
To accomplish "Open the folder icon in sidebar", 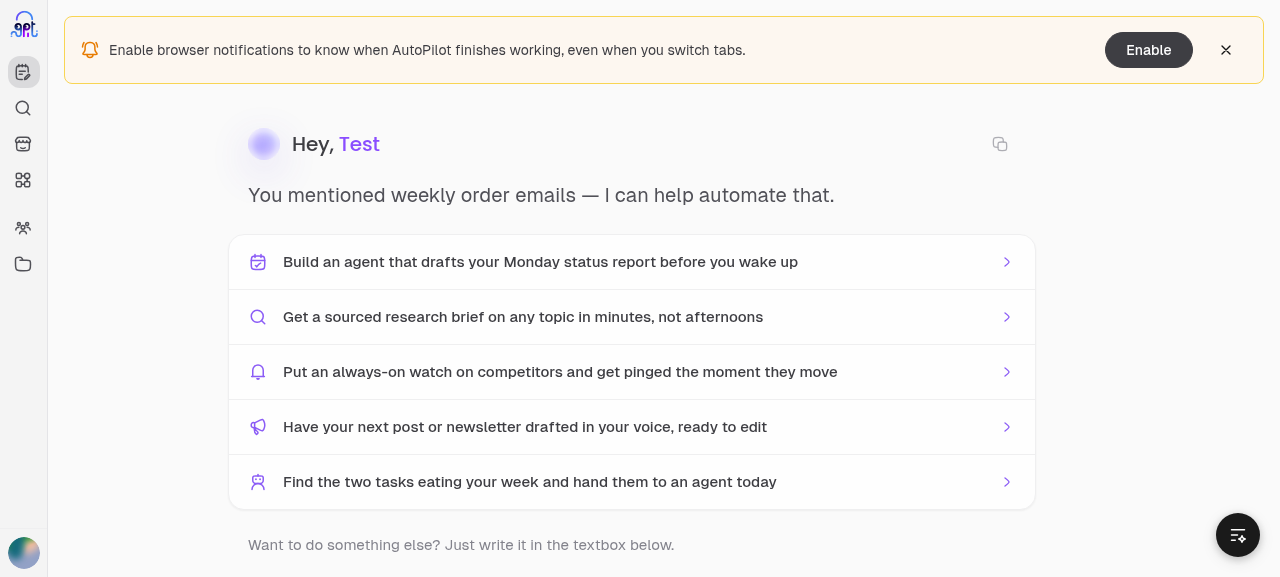I will 23,264.
